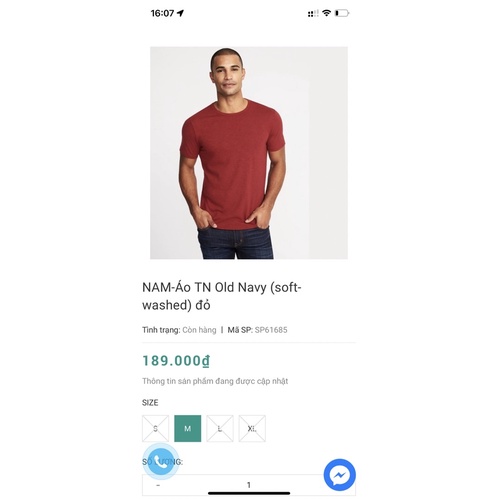Select size L option
The height and width of the screenshot is (499, 499).
[x=220, y=428]
